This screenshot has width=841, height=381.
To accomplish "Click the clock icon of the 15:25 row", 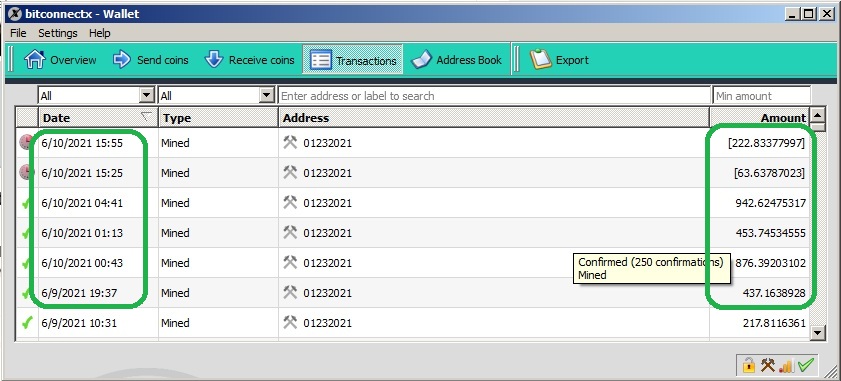I will pos(26,172).
